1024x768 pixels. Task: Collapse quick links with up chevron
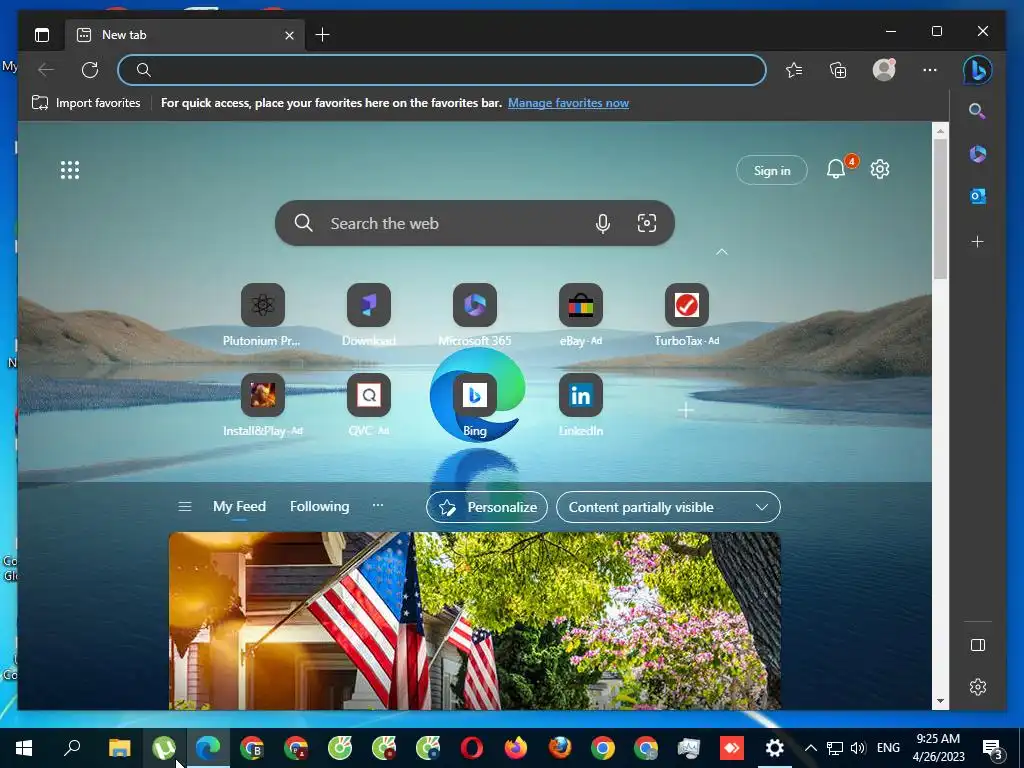[722, 251]
